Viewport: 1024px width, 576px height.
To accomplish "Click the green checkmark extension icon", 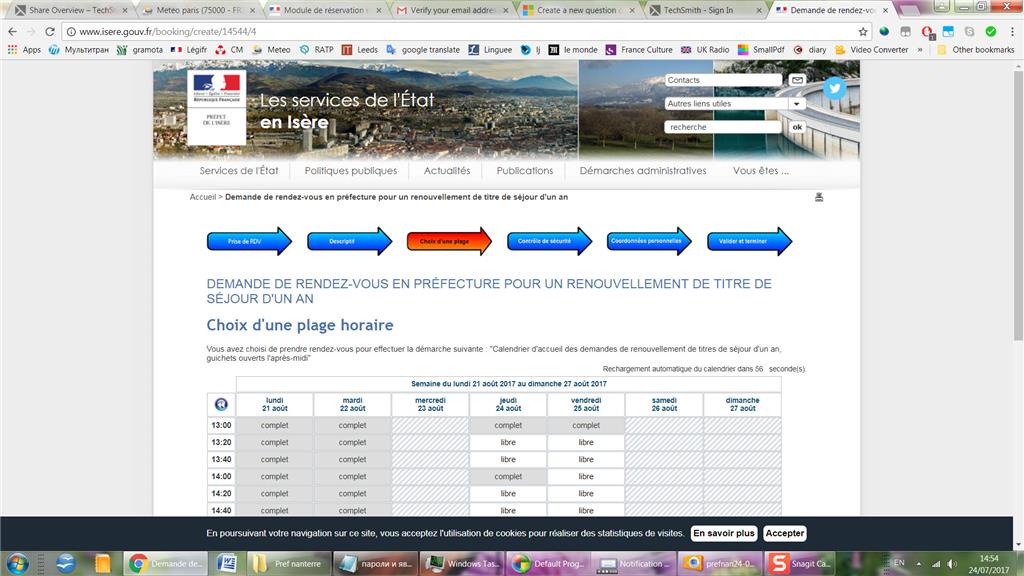I will (x=991, y=31).
